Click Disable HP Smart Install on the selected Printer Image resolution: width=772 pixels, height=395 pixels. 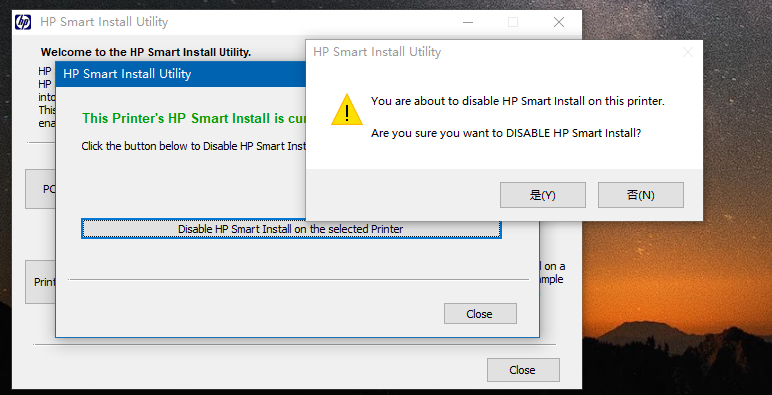coord(291,229)
